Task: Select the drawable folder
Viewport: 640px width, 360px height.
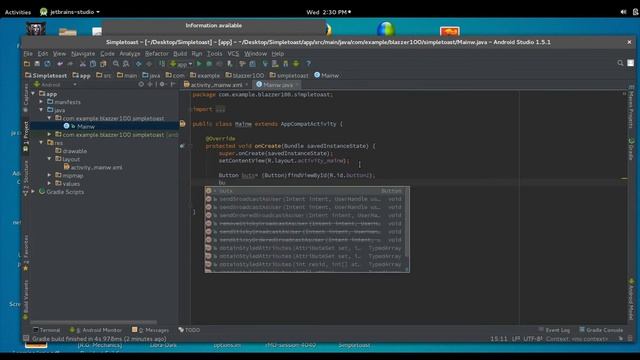Action: (x=75, y=151)
